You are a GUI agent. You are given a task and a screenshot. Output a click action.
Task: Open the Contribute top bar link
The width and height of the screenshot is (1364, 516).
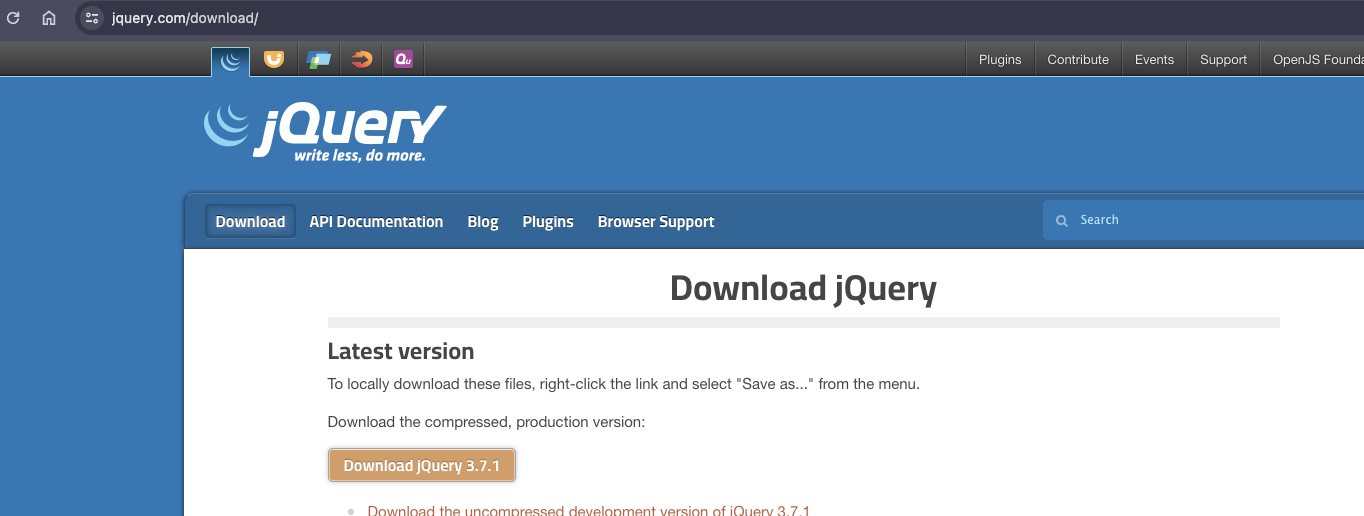coord(1078,59)
